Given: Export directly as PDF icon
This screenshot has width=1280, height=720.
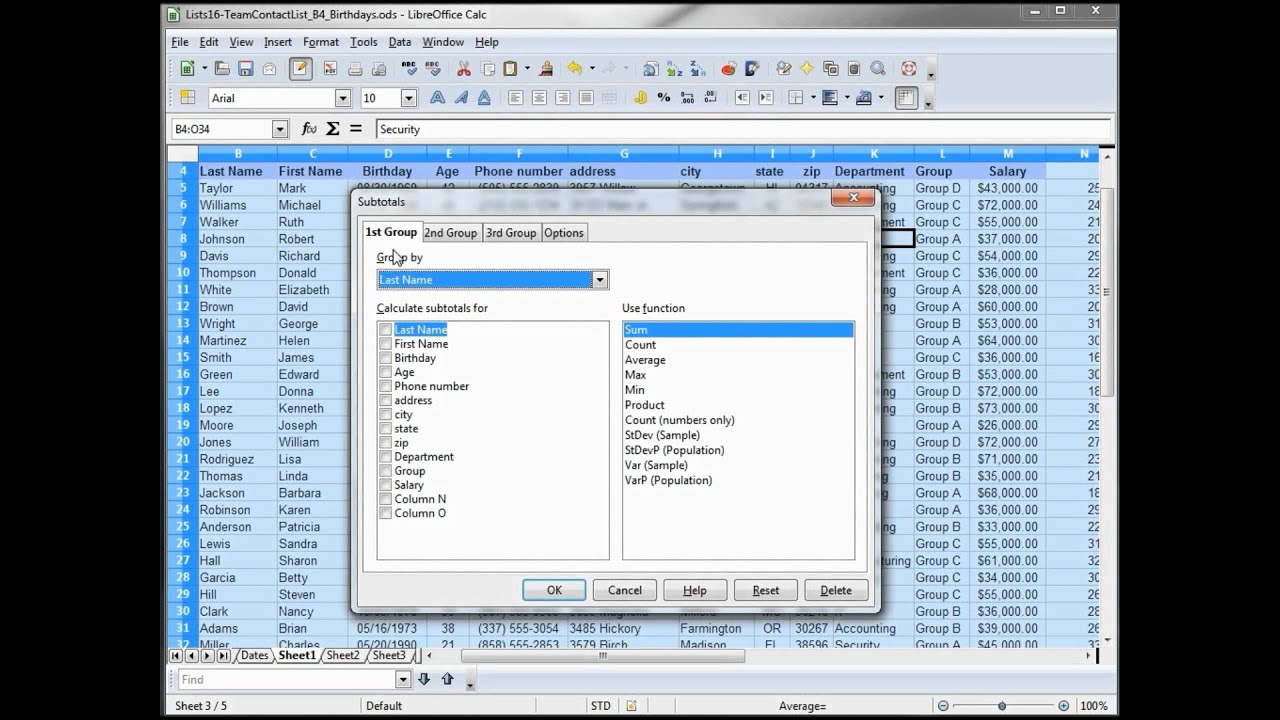Looking at the screenshot, I should click(x=331, y=69).
